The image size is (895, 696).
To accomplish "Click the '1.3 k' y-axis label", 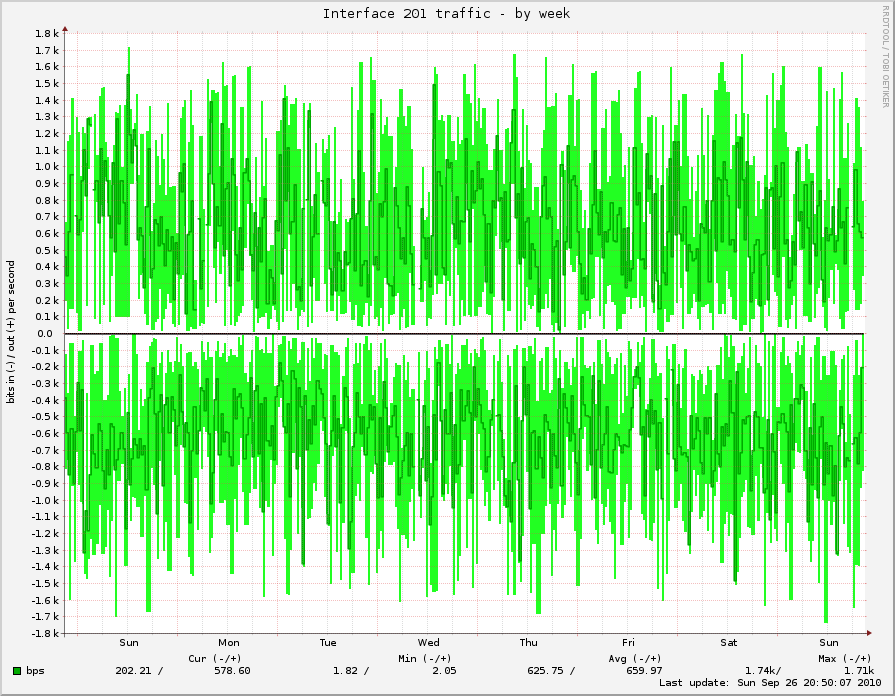I will (47, 117).
